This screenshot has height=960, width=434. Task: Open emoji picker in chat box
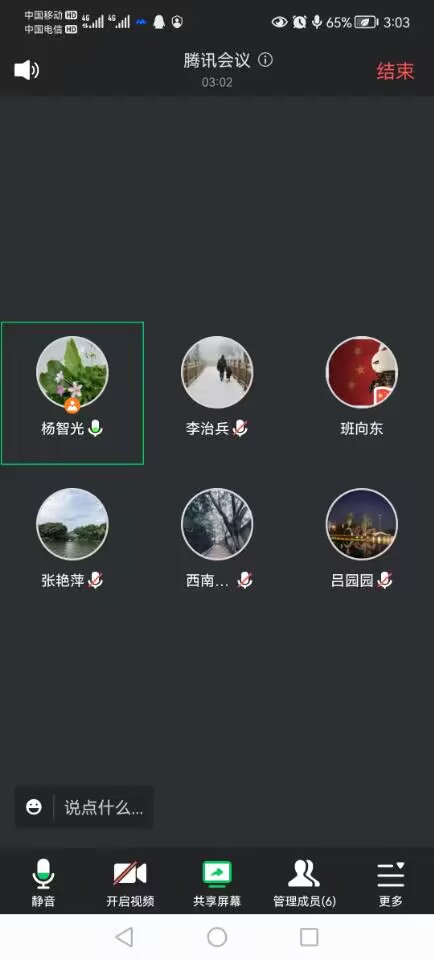tap(34, 807)
